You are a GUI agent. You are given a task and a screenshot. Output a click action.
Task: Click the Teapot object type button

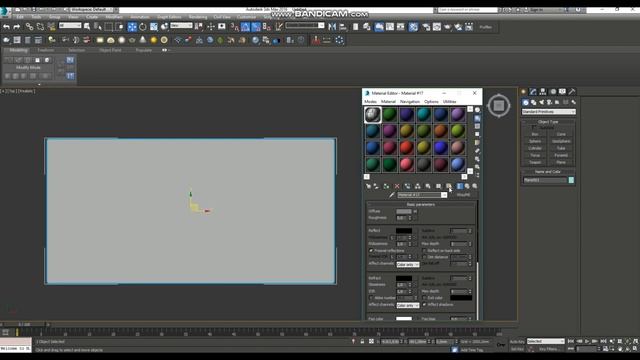point(535,162)
